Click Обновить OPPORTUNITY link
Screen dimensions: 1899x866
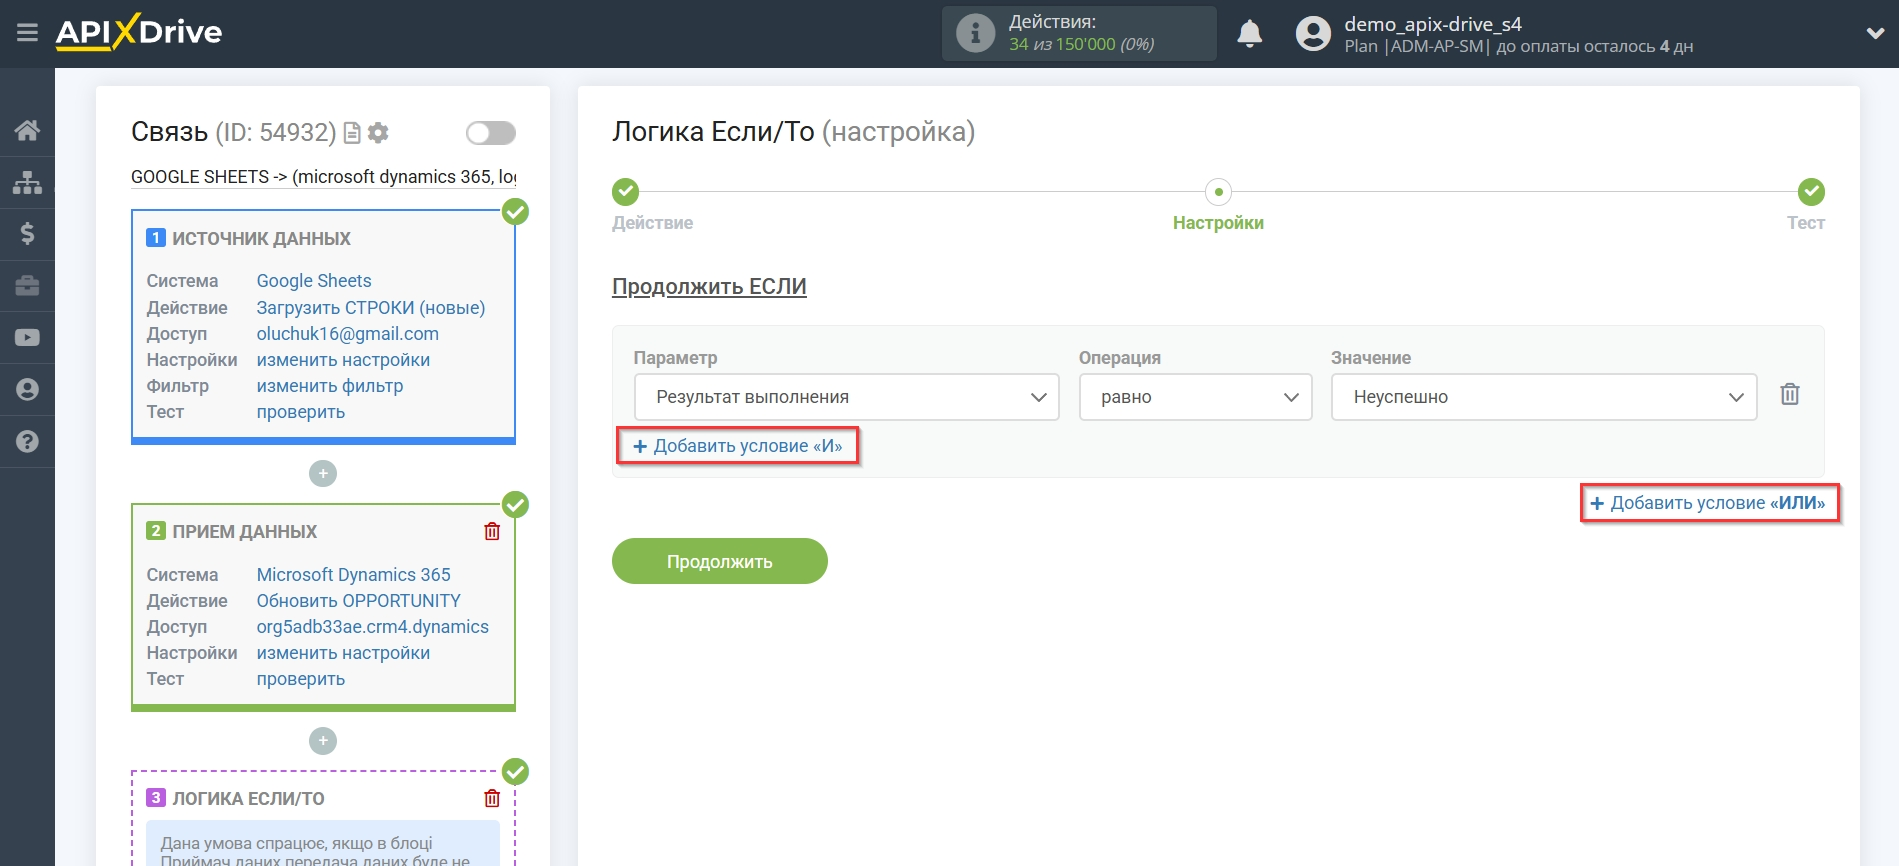(359, 601)
